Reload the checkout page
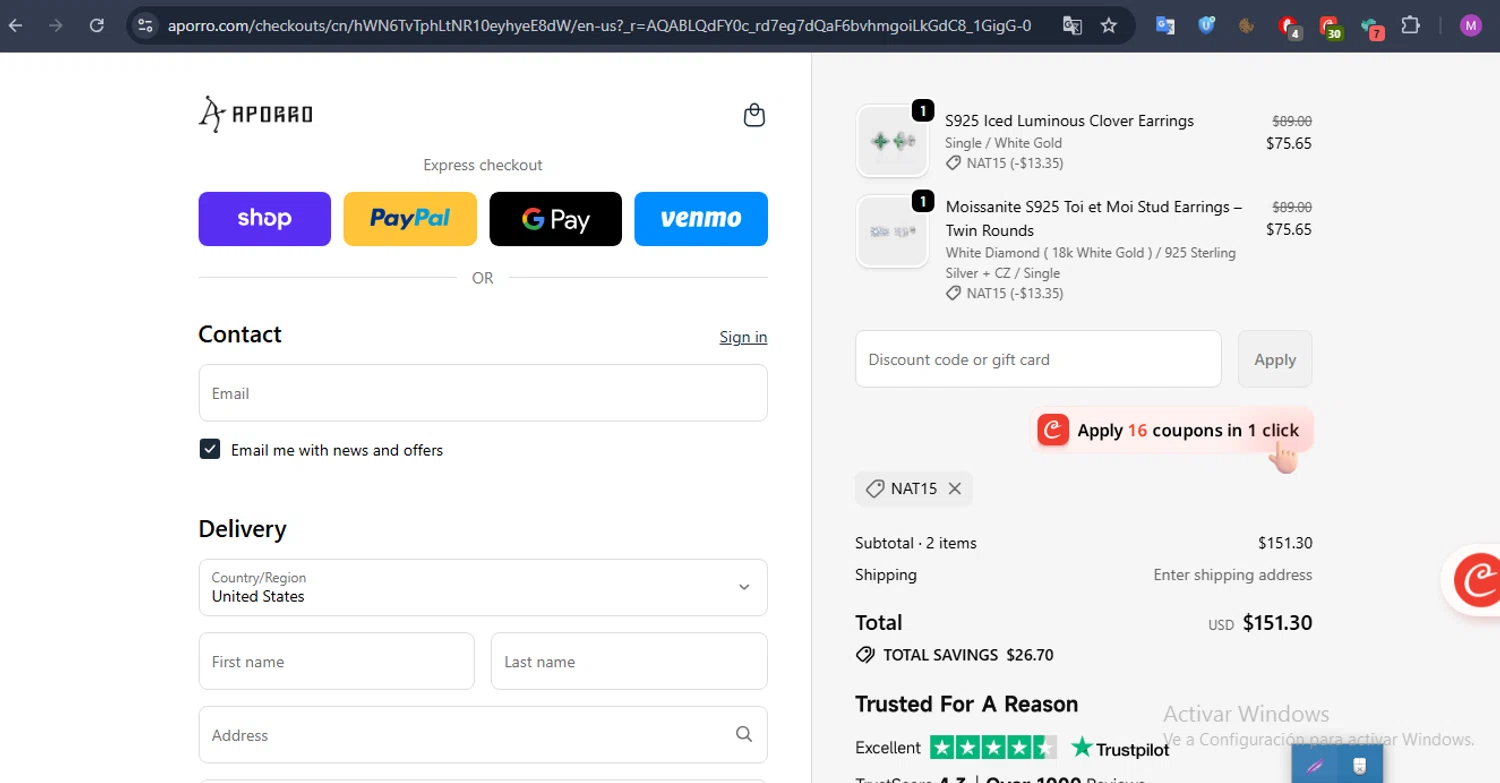This screenshot has height=783, width=1500. pos(97,25)
